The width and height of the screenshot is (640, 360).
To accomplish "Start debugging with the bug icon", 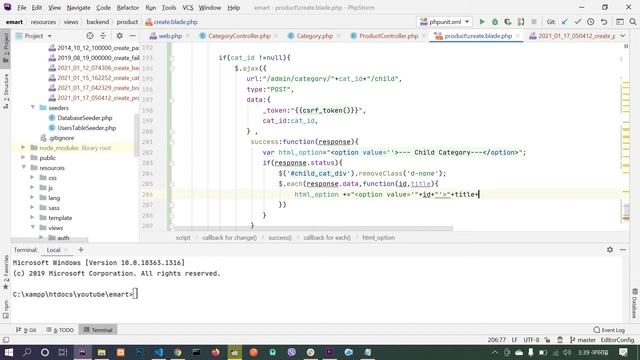I will pos(495,22).
